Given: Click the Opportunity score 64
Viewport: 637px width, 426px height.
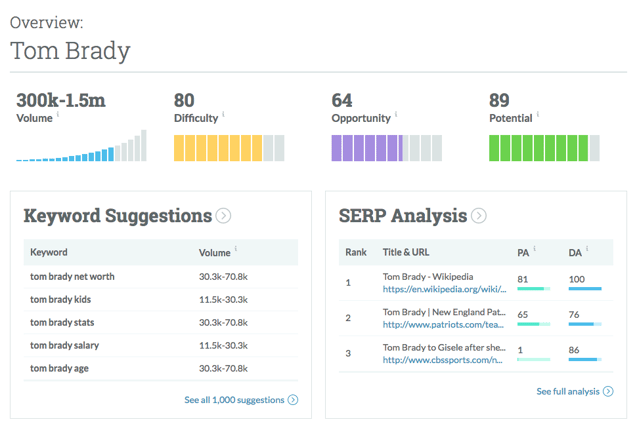Looking at the screenshot, I should (342, 100).
